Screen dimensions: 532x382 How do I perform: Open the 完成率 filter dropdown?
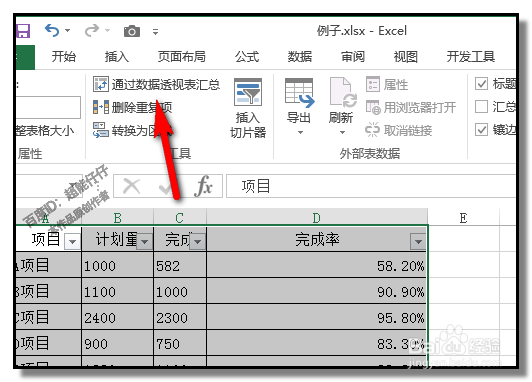(418, 242)
